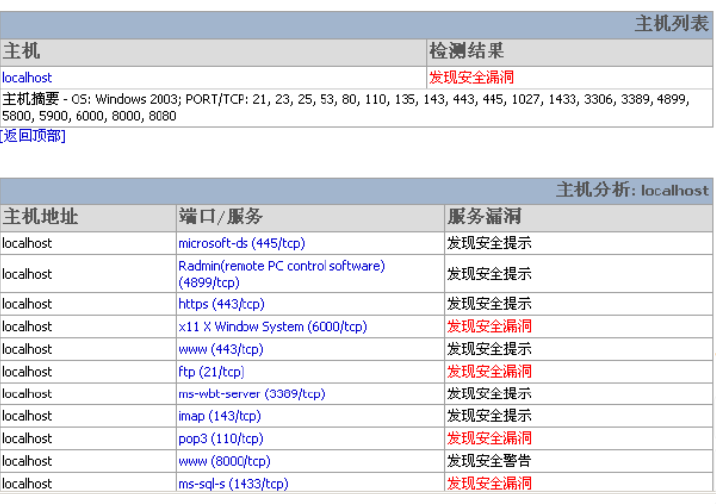
Task: Click 发现安全漏洞 in the x11 row
Action: (489, 327)
